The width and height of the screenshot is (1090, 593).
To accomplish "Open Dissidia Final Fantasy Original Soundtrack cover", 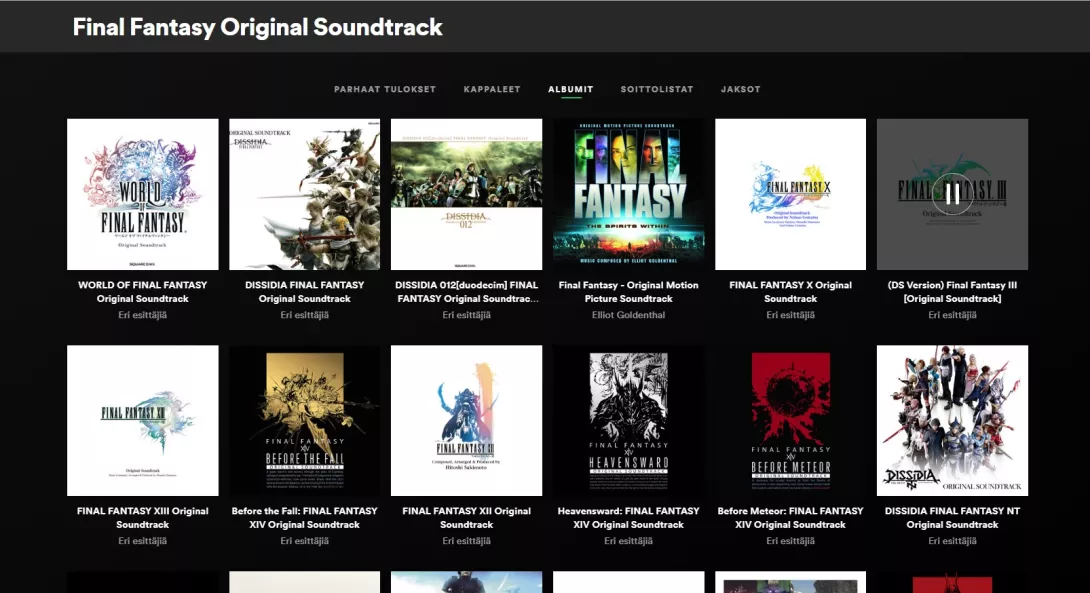I will tap(304, 194).
